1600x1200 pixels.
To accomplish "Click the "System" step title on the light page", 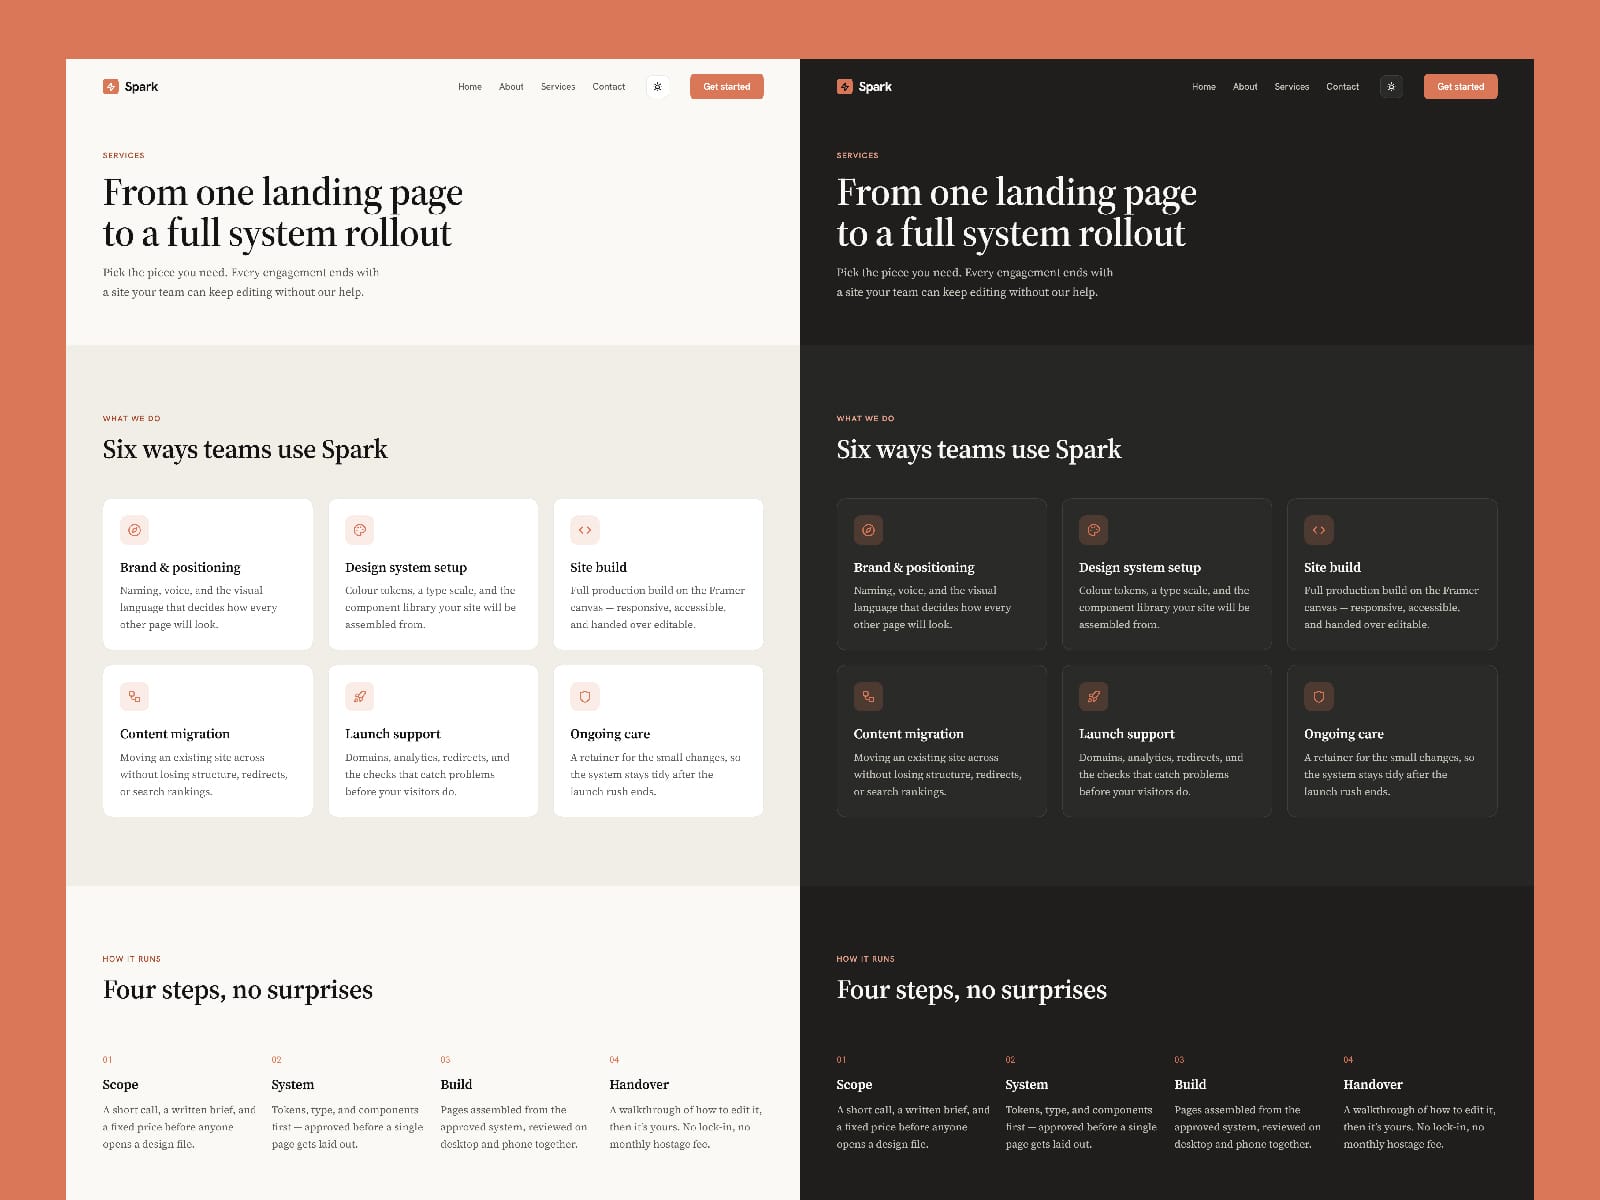I will [293, 1085].
